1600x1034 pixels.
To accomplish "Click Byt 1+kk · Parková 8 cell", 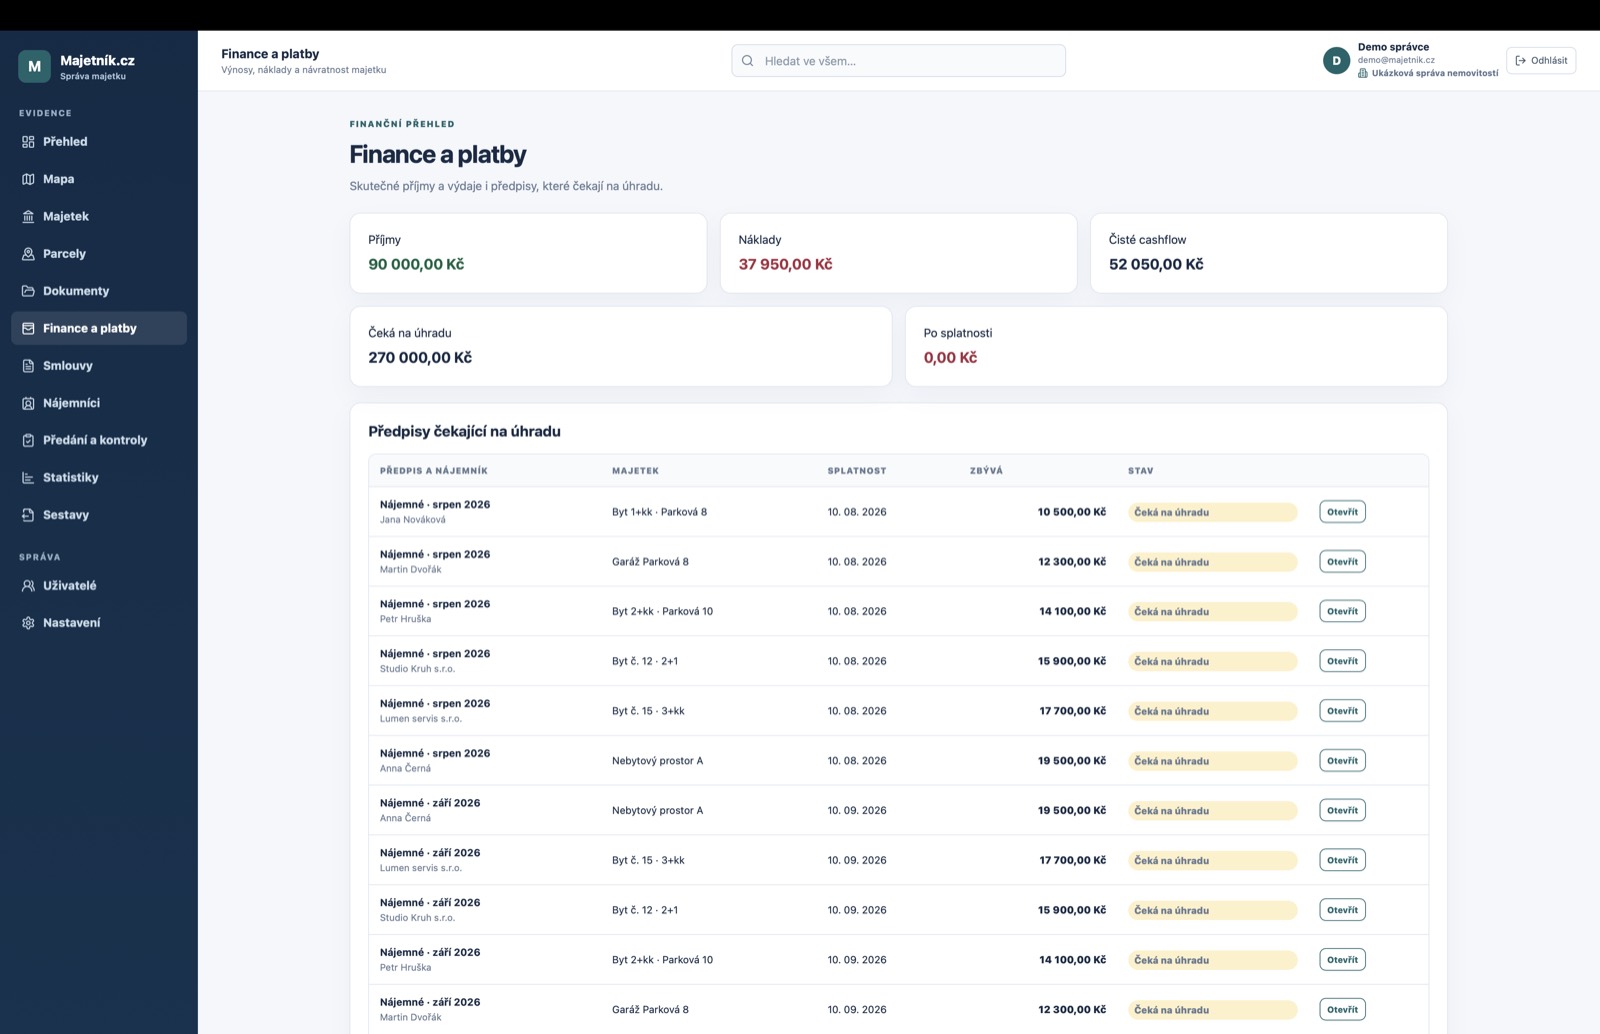I will (x=659, y=512).
